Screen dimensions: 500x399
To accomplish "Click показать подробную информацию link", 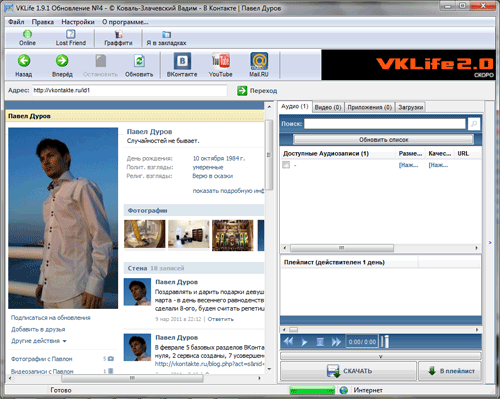I will pos(228,191).
